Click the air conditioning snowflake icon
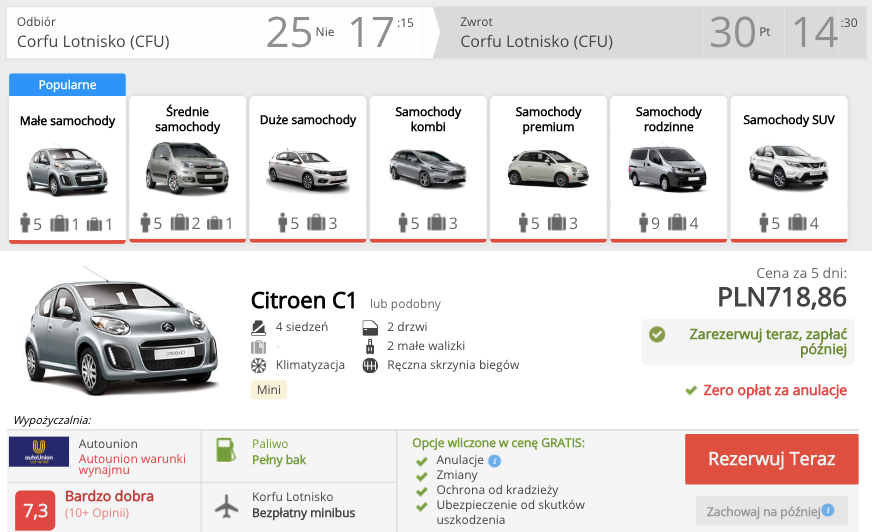This screenshot has width=872, height=532. (x=258, y=366)
